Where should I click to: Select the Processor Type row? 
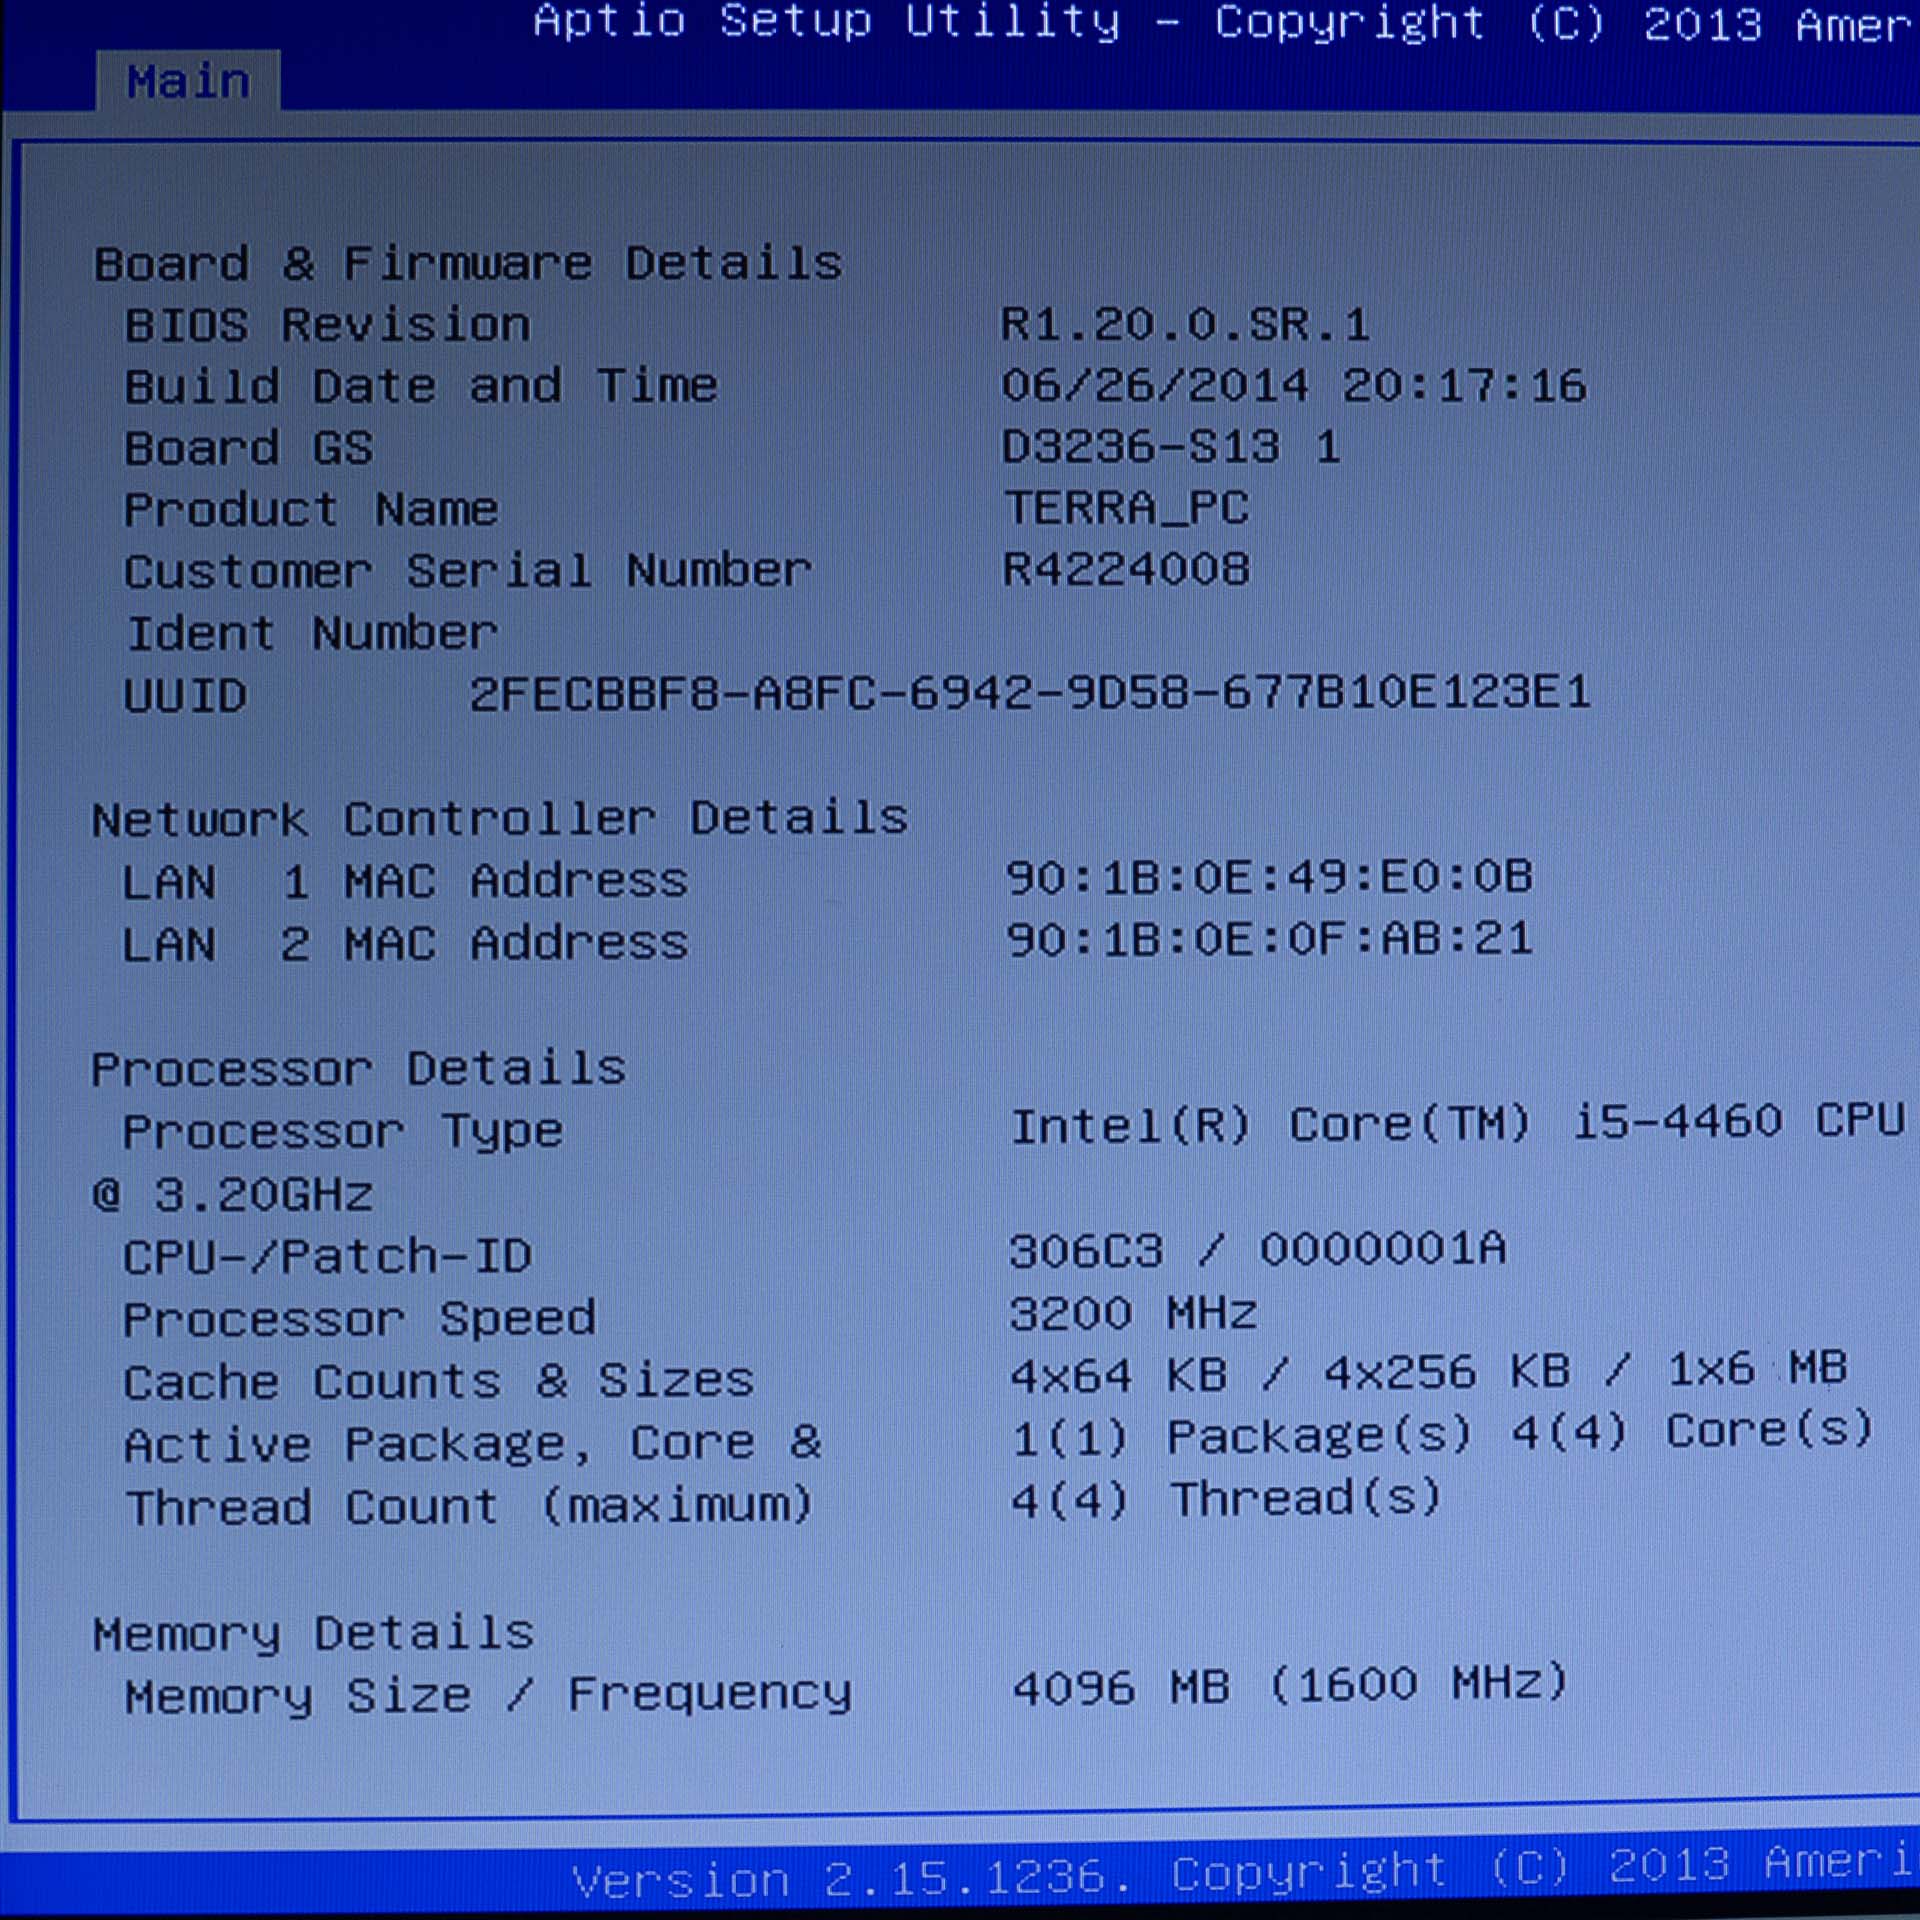point(343,1132)
